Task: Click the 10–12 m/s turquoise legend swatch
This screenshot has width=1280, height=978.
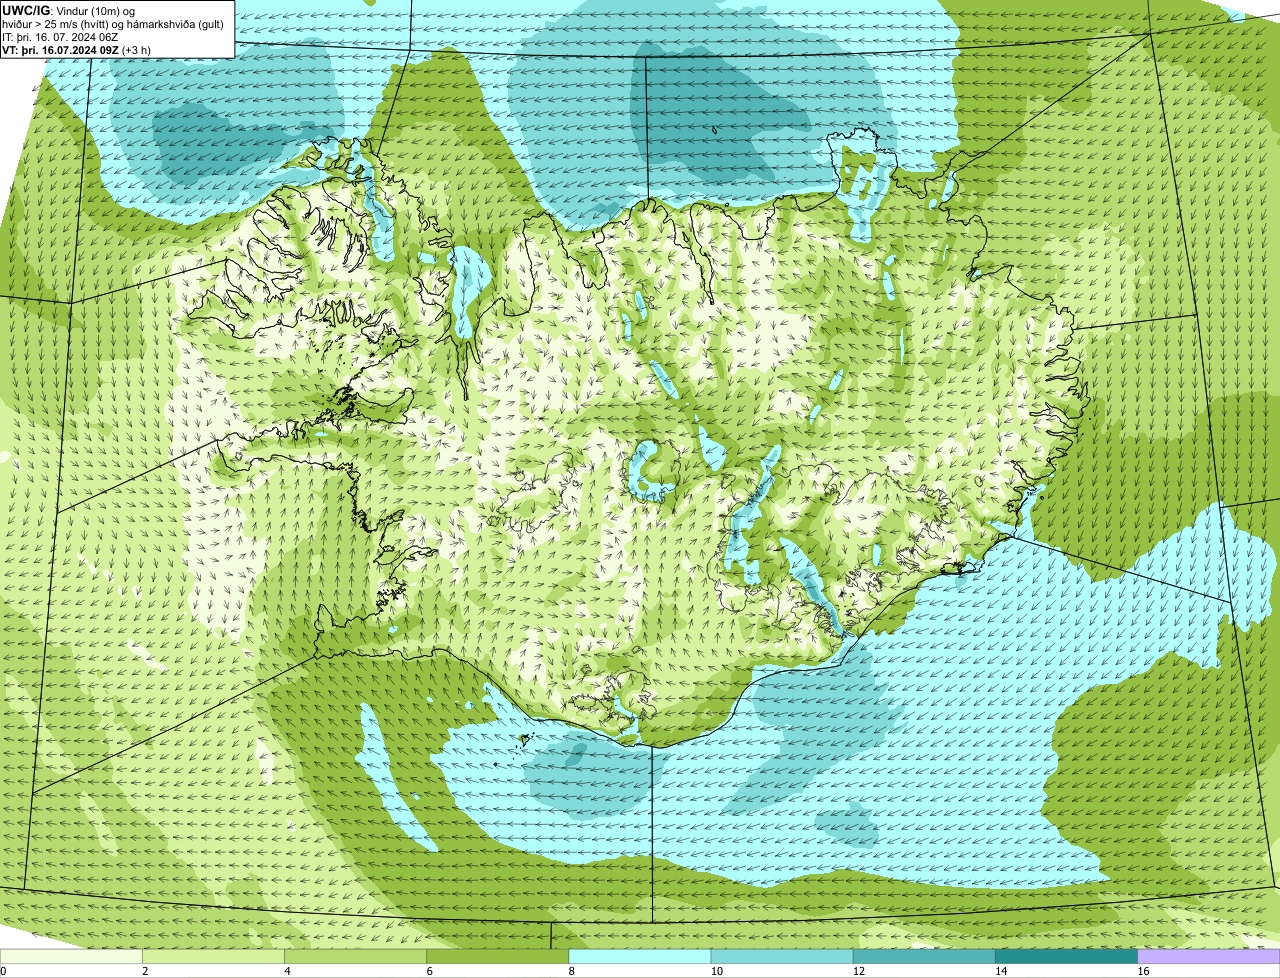Action: point(782,957)
